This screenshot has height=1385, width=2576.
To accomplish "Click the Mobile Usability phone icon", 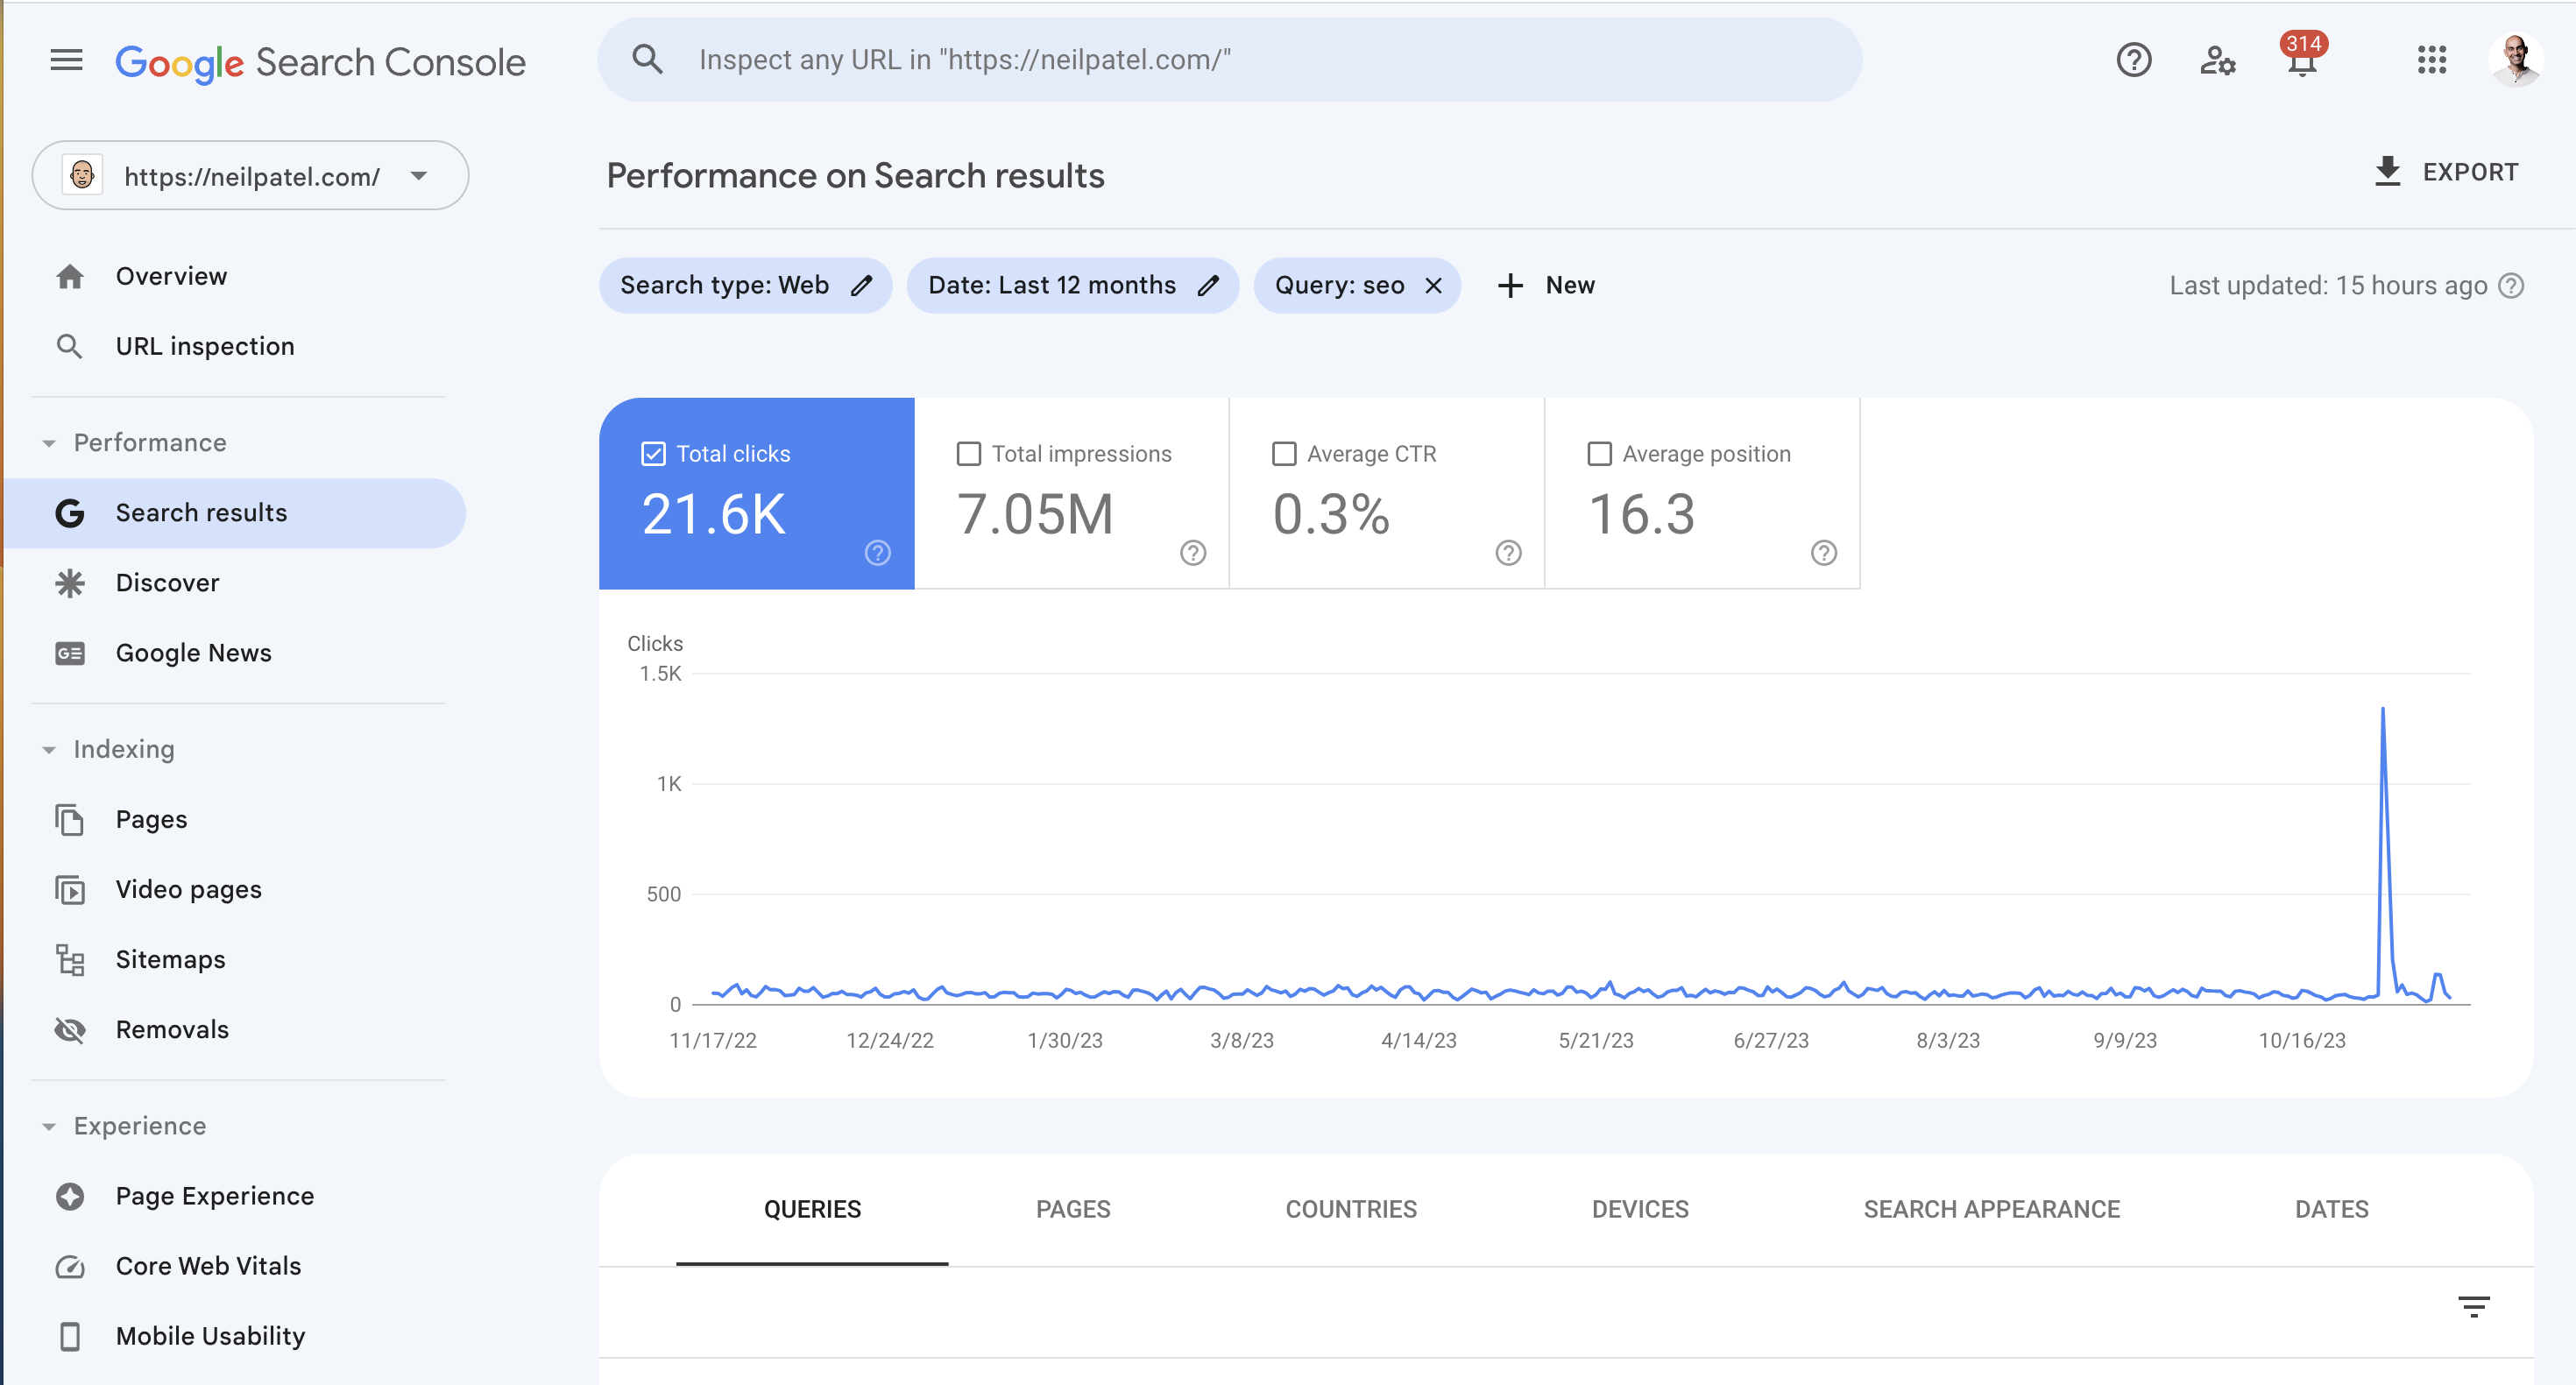I will point(69,1337).
